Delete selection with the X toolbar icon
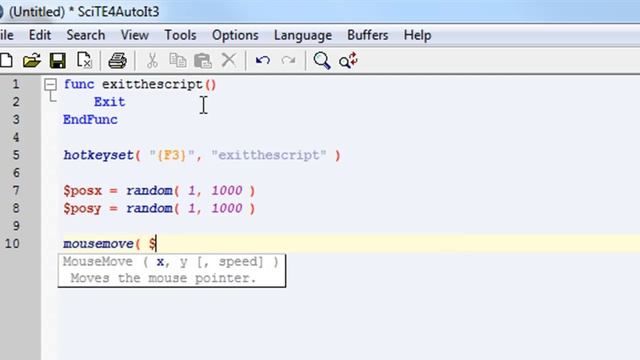640x360 pixels. tap(229, 60)
